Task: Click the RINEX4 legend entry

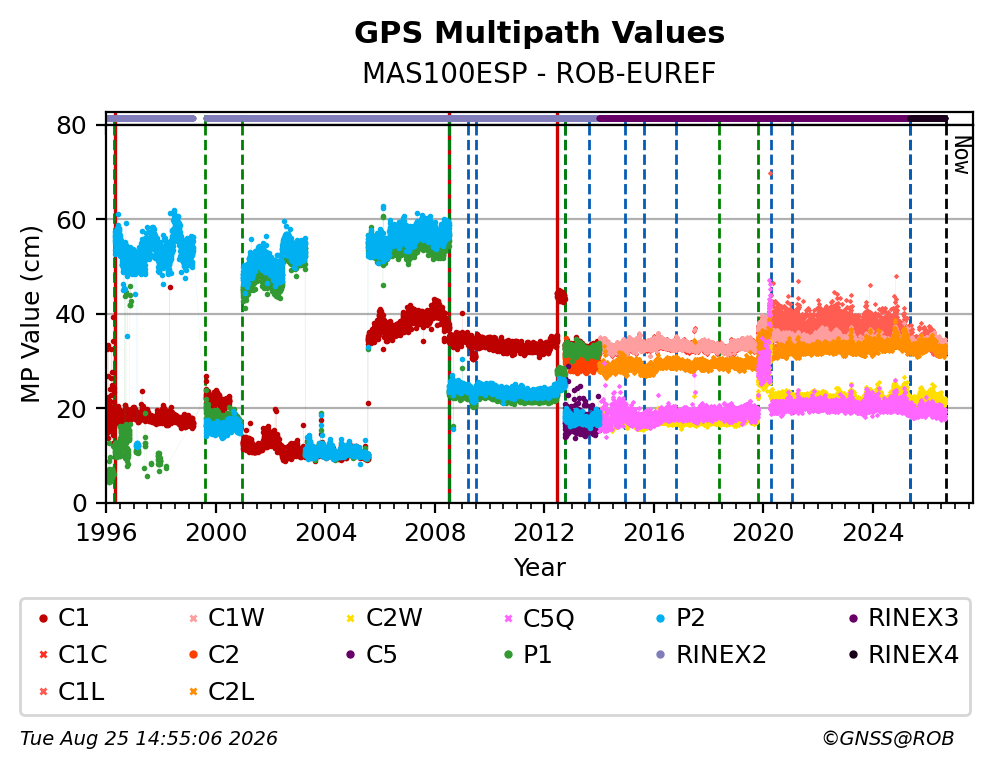Action: (903, 655)
